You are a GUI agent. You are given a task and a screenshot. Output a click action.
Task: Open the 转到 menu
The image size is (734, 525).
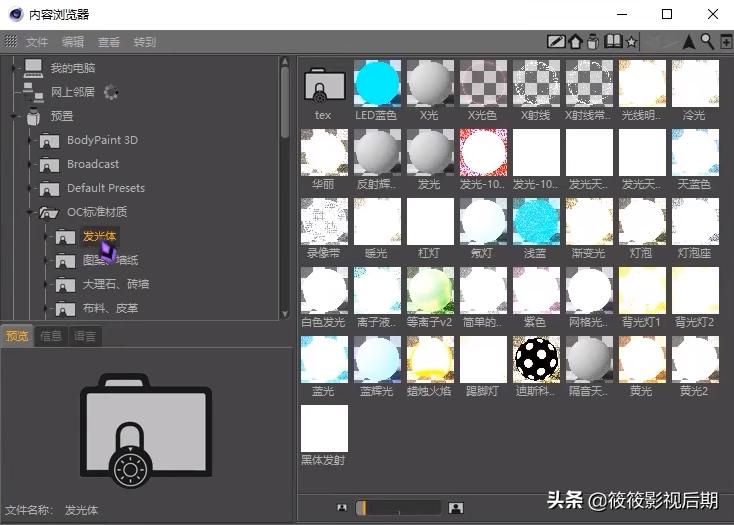coord(145,42)
